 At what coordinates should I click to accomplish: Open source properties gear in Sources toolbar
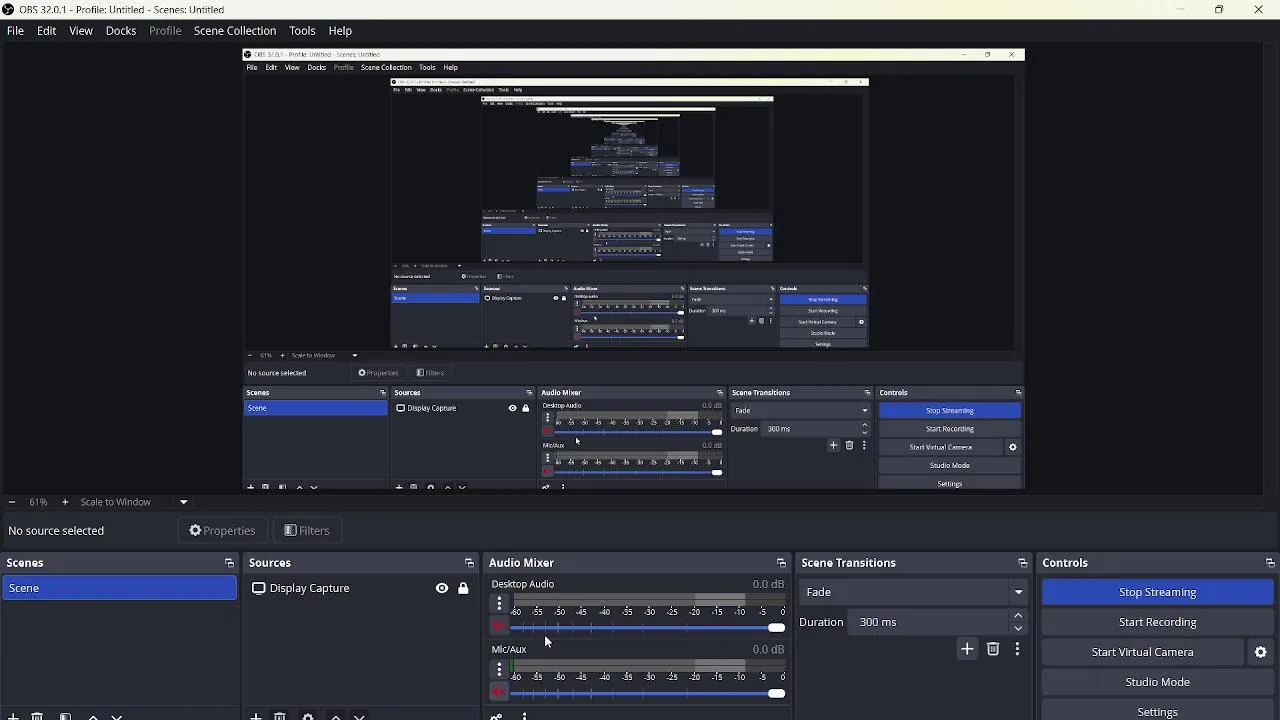click(308, 716)
